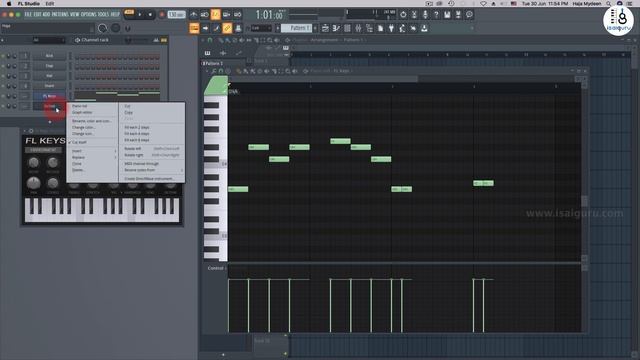Image resolution: width=640 pixels, height=360 pixels.
Task: Toggle the metronome icon in transport bar
Action: click(193, 15)
